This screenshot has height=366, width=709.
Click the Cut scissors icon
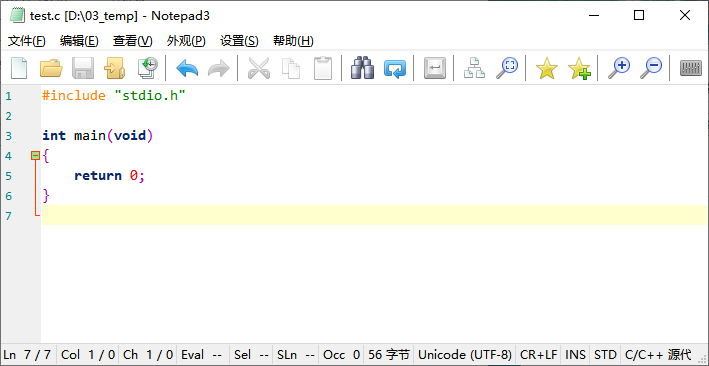coord(259,68)
